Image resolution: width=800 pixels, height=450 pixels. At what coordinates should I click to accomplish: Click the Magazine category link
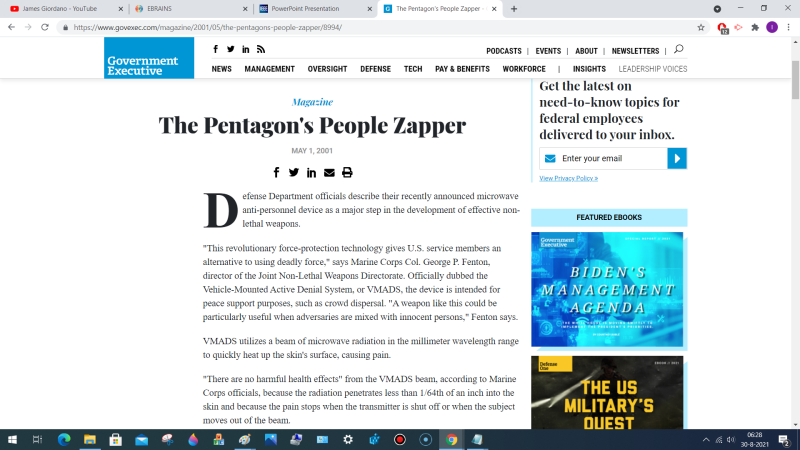point(312,102)
